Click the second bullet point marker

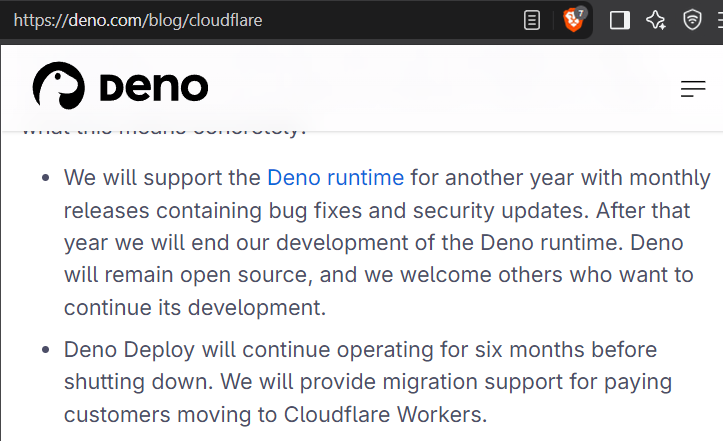pyautogui.click(x=45, y=350)
